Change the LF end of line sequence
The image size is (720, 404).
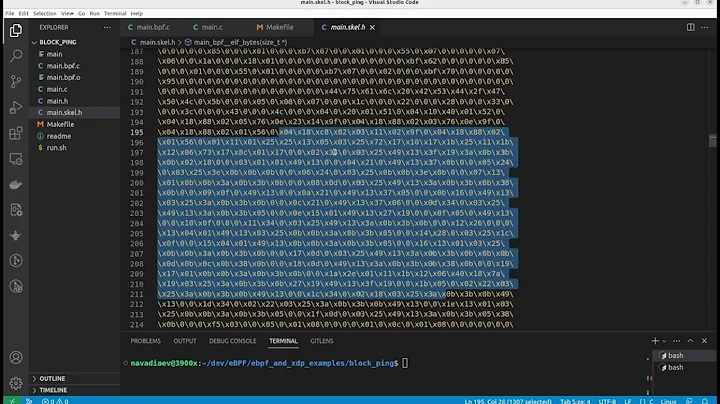click(627, 401)
